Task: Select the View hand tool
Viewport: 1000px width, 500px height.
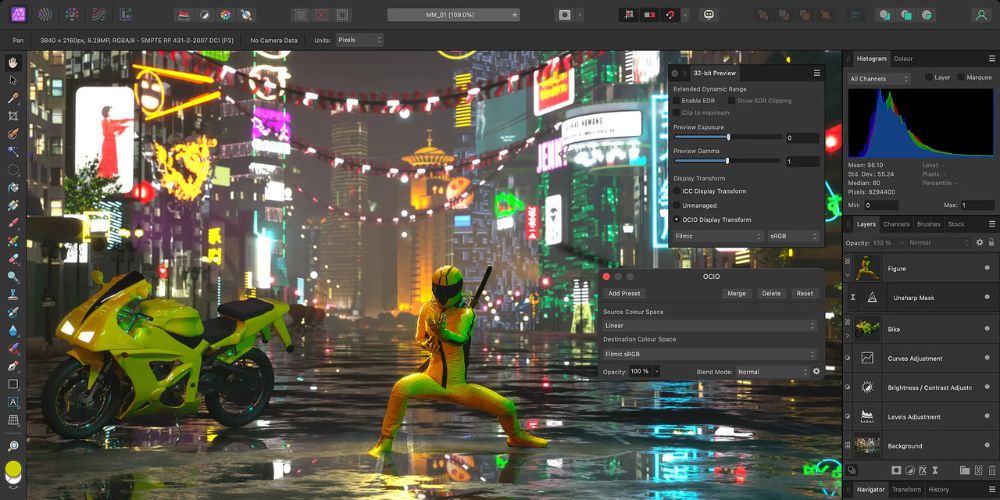Action: coord(13,62)
